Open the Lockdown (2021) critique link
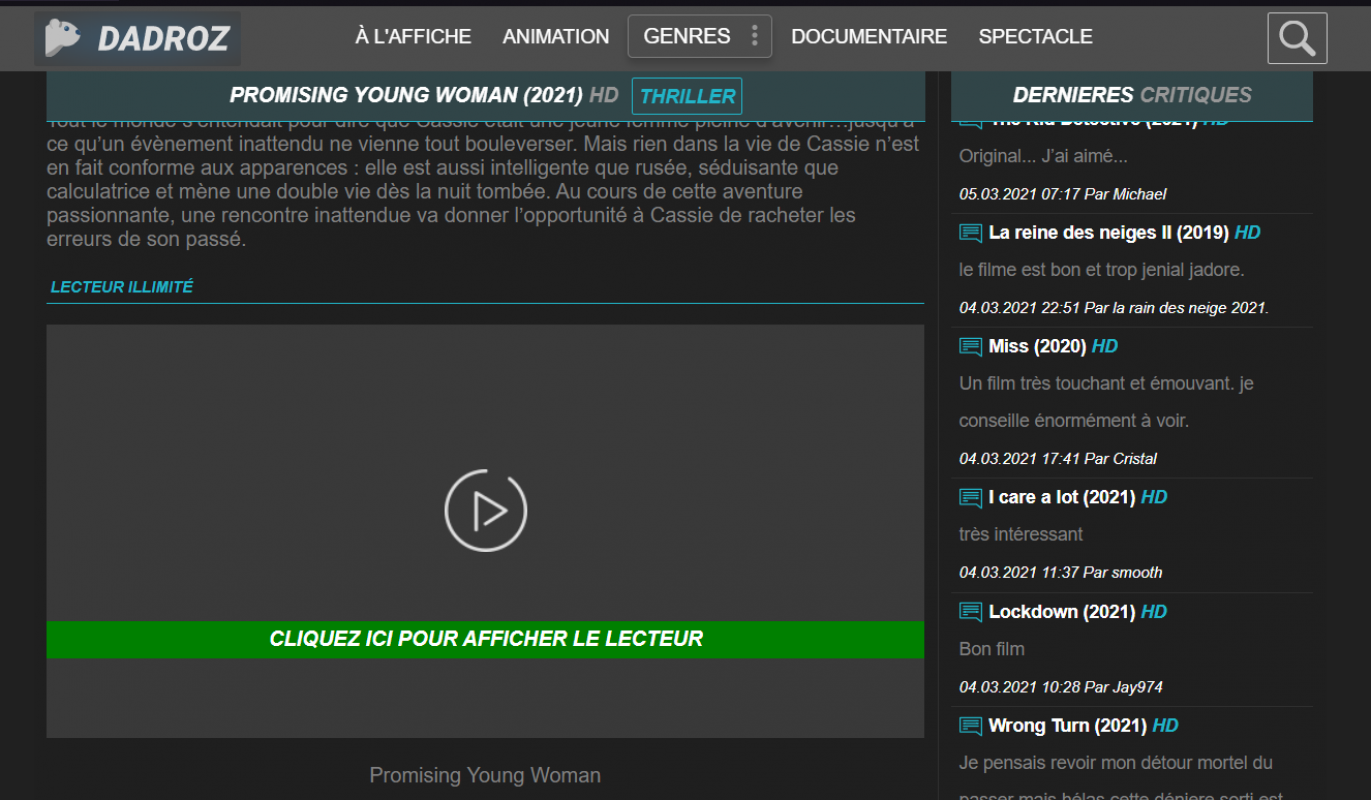The height and width of the screenshot is (800, 1371). [1062, 611]
